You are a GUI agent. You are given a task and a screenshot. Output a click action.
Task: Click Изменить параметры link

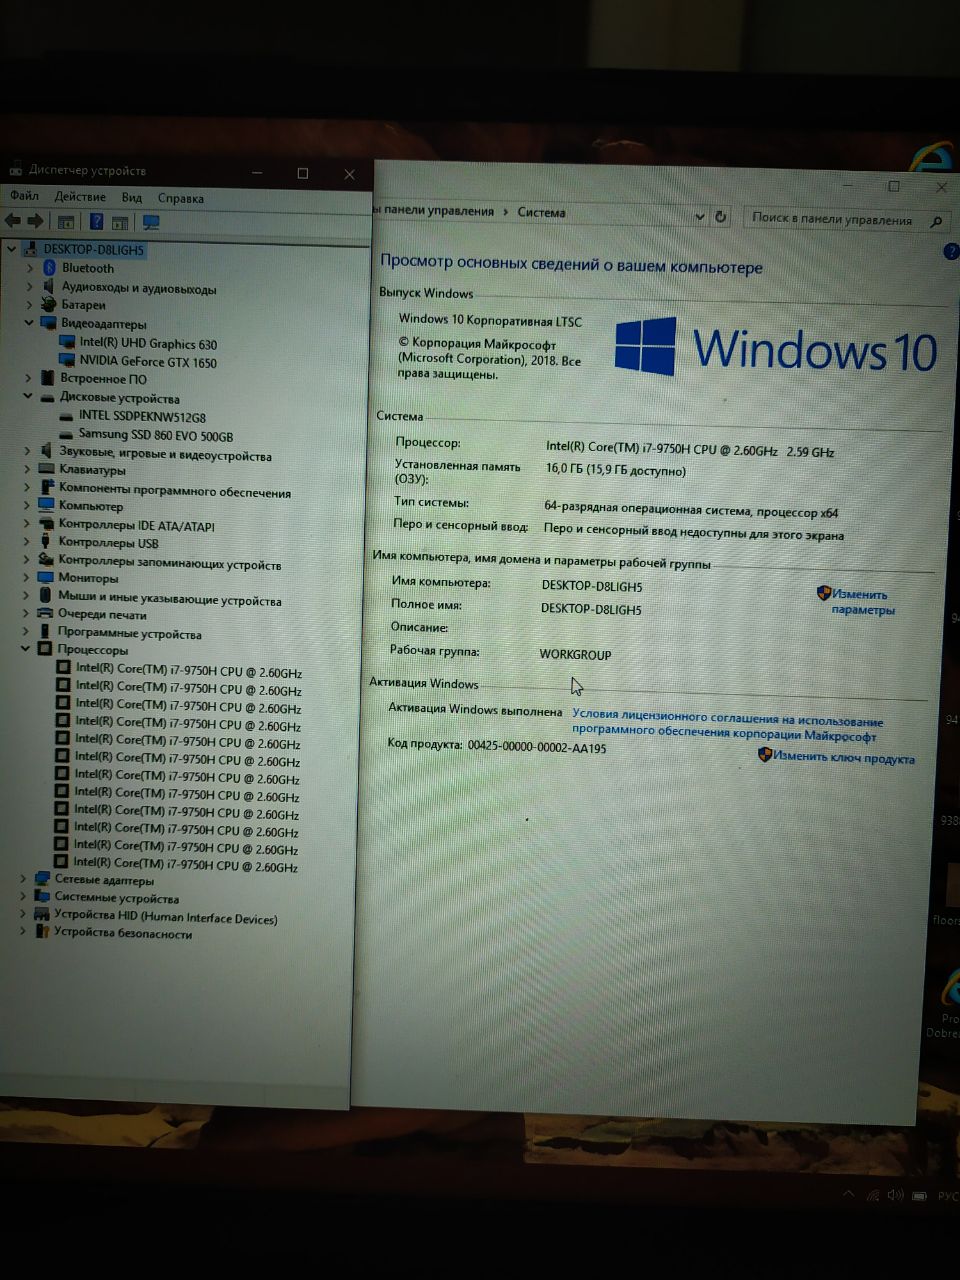pyautogui.click(x=862, y=601)
